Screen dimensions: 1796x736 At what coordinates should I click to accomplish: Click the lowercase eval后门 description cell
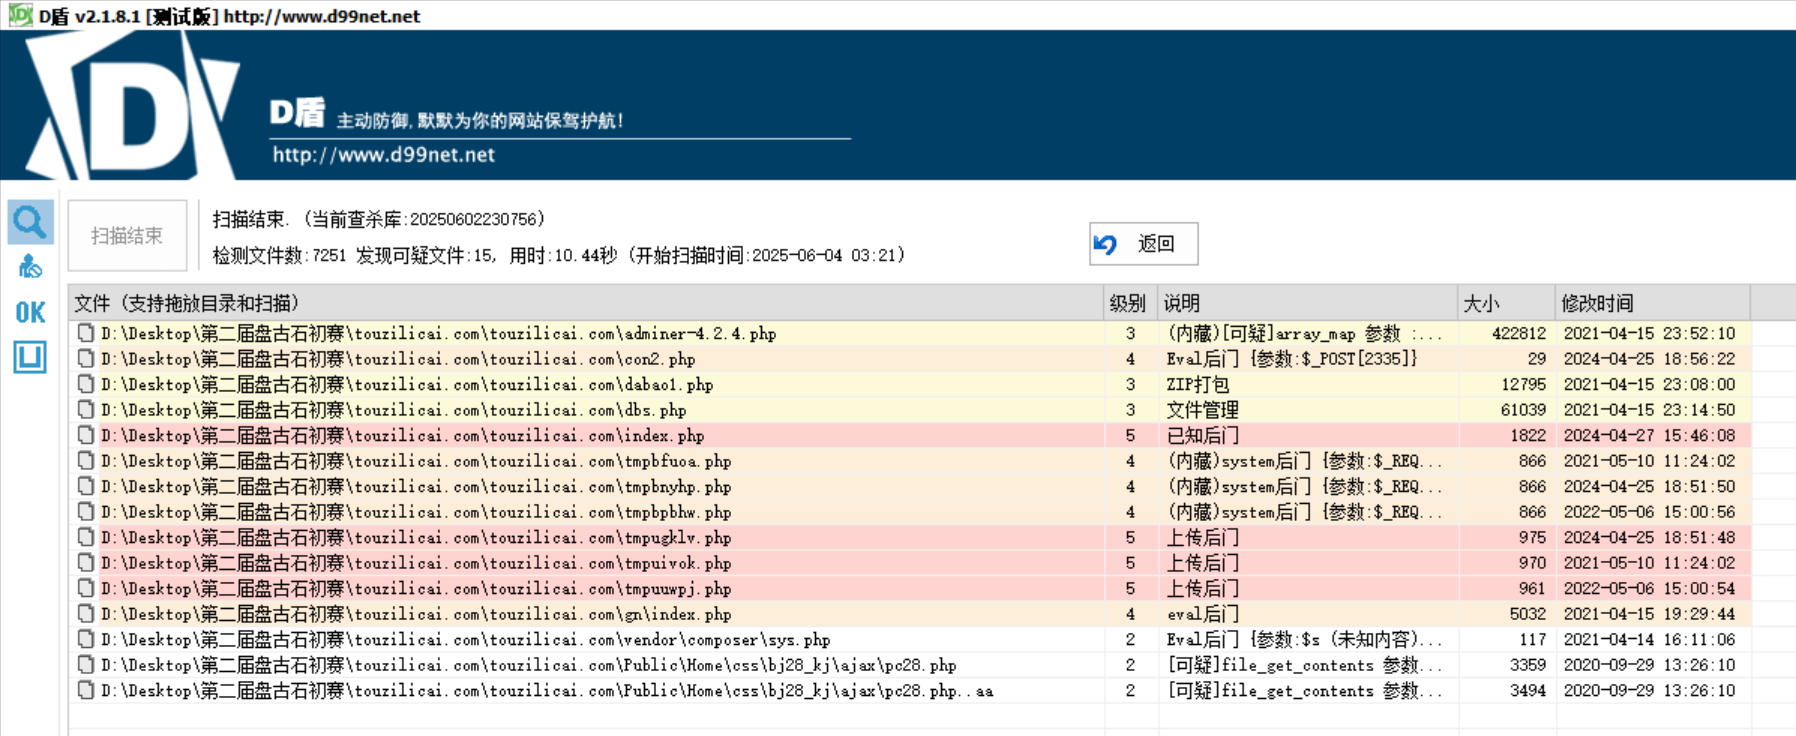[1202, 614]
